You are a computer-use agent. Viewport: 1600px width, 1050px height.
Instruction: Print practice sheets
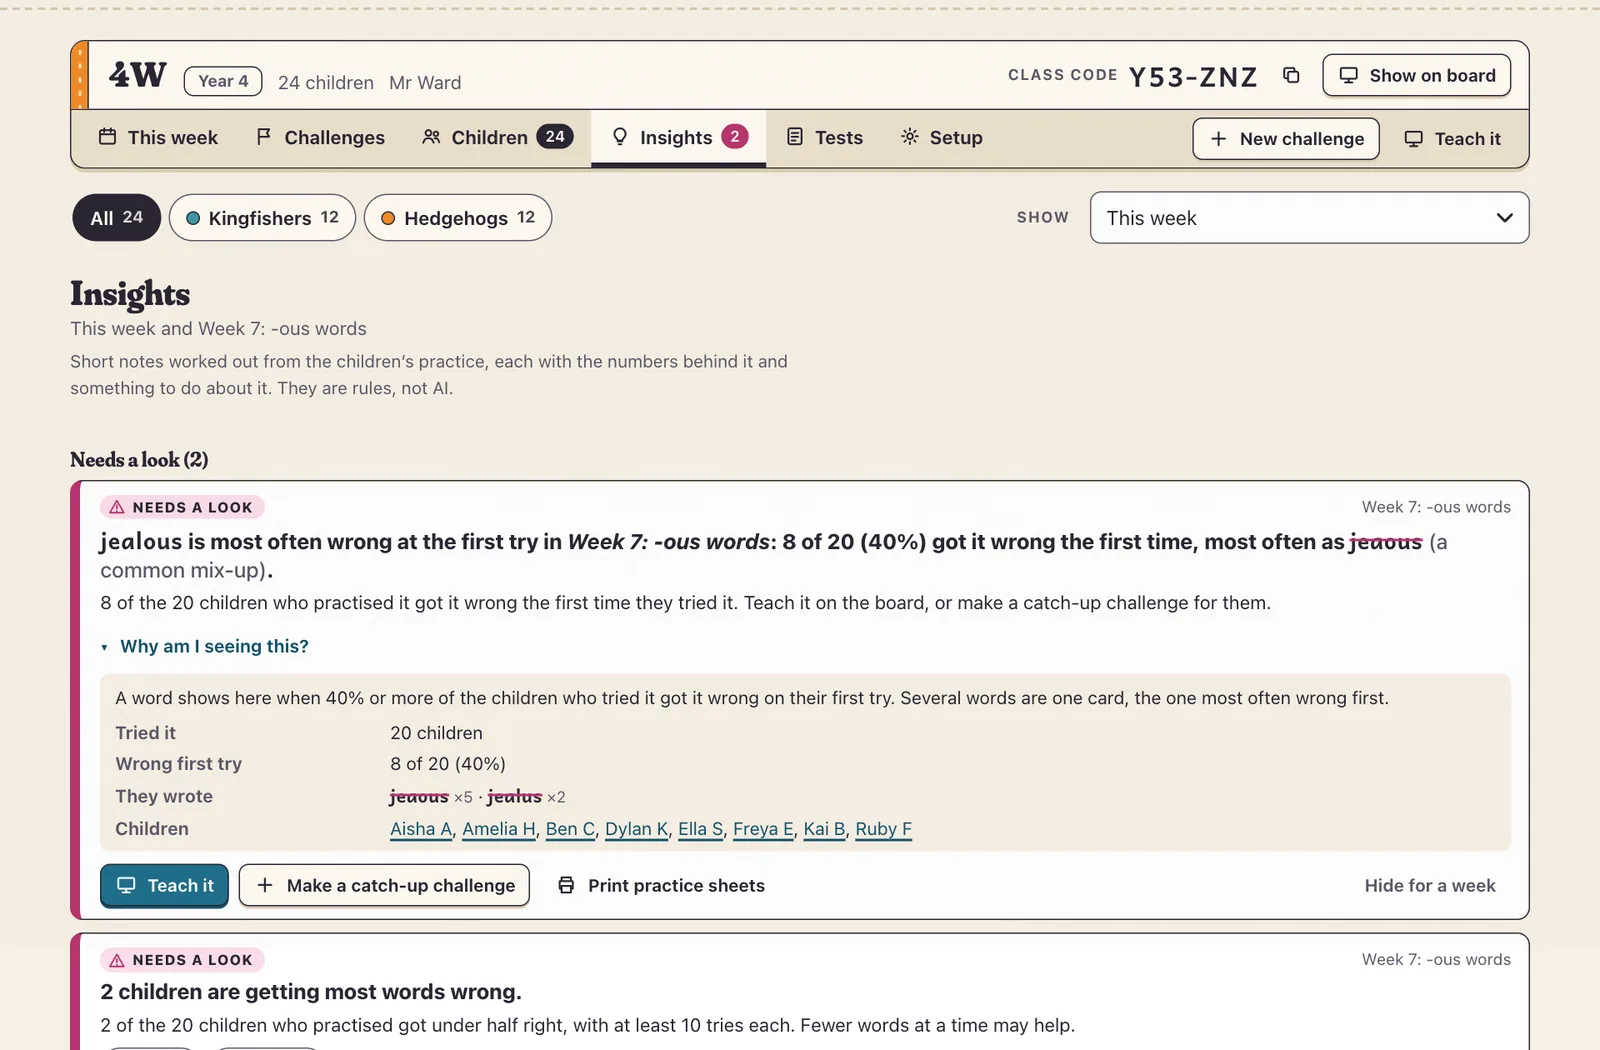click(661, 885)
